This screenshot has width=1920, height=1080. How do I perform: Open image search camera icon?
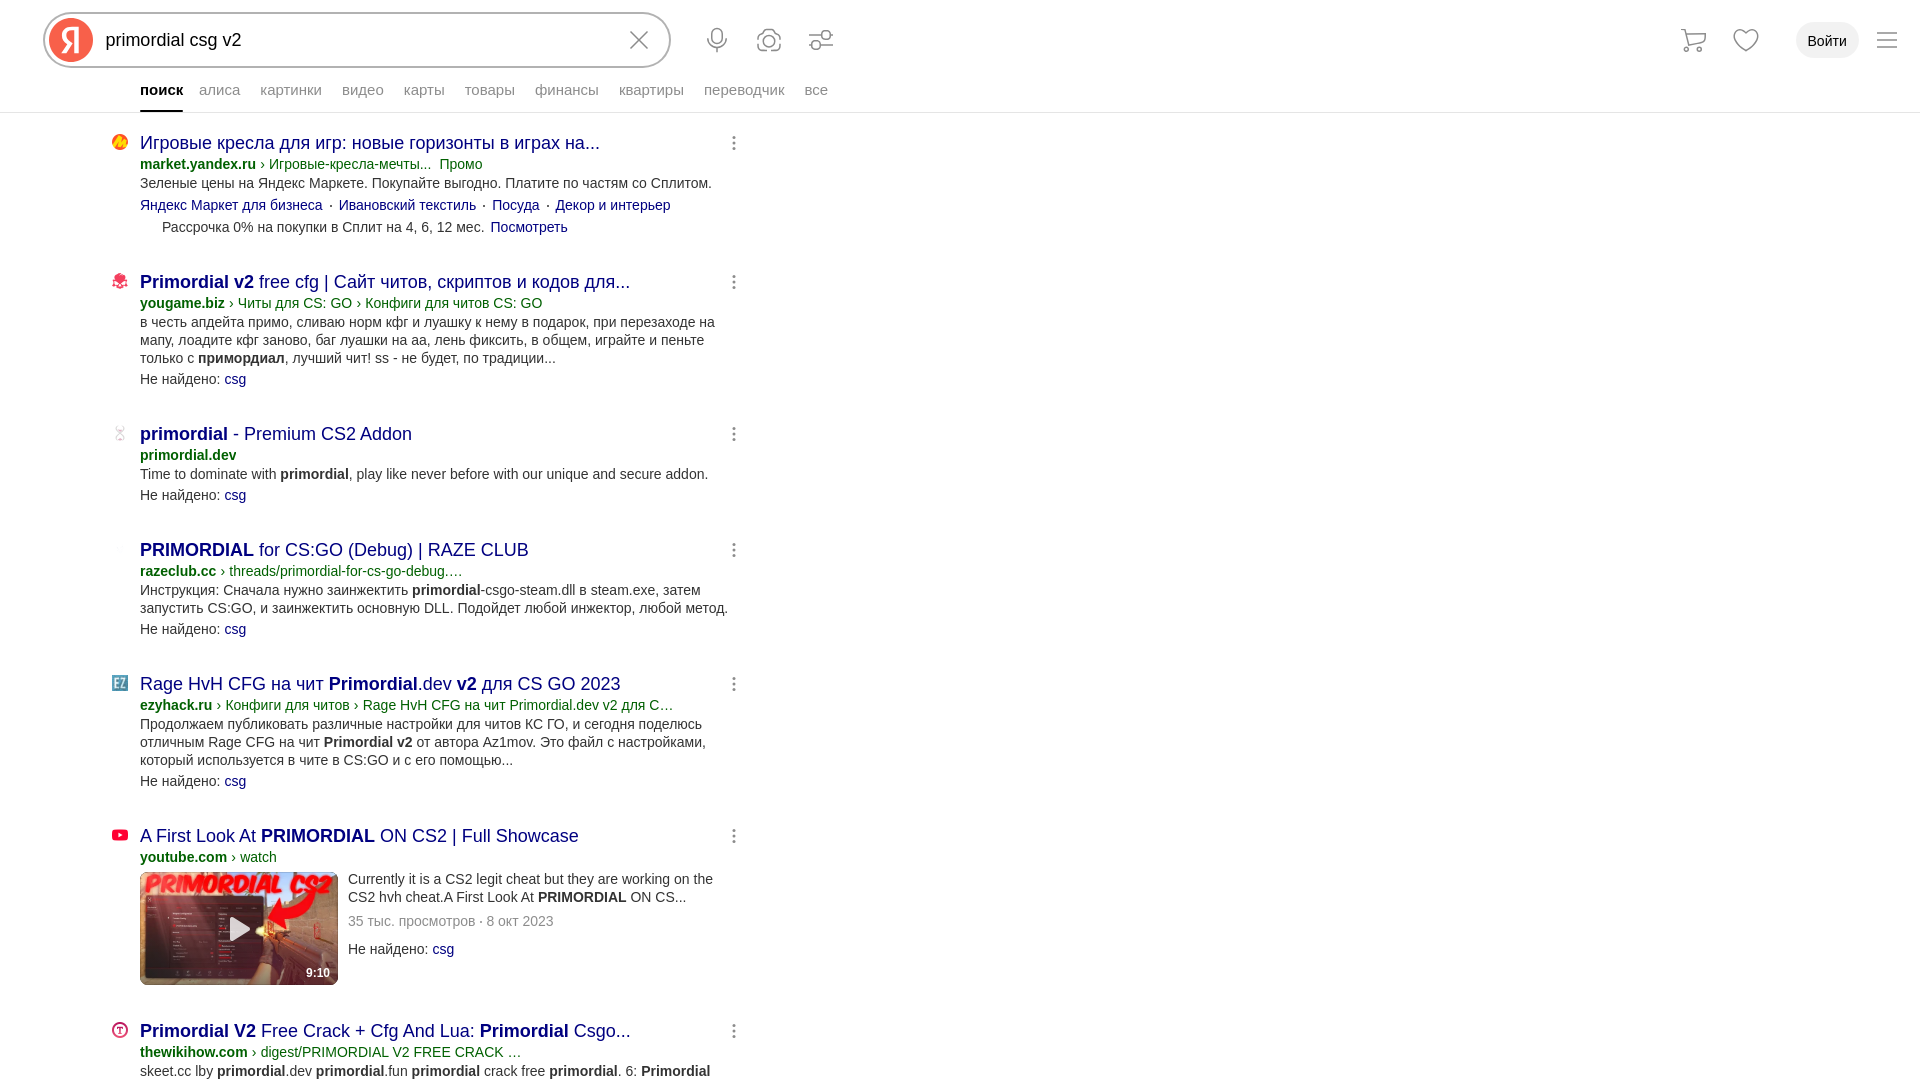coord(769,40)
